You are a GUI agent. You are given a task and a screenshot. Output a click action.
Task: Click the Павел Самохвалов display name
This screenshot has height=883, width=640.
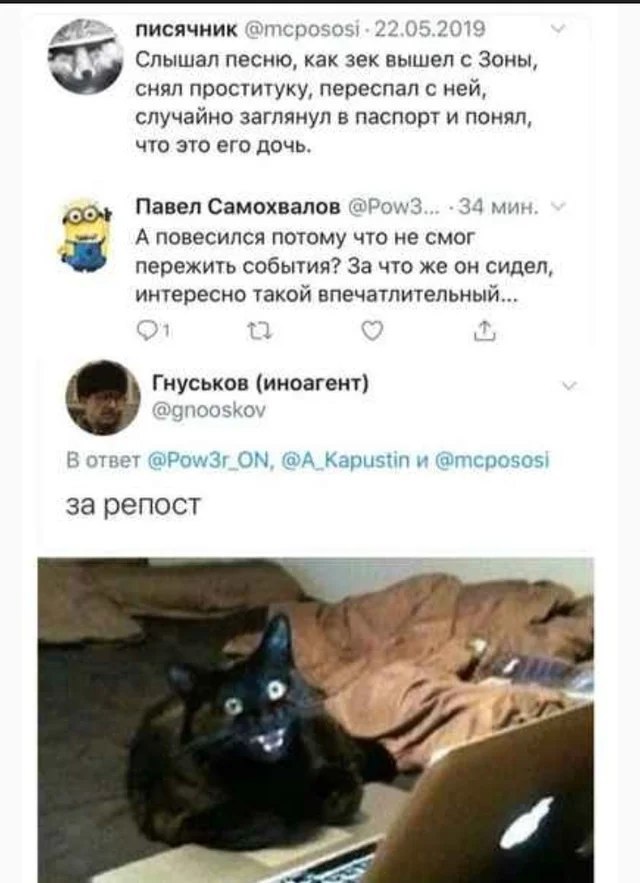[x=238, y=207]
